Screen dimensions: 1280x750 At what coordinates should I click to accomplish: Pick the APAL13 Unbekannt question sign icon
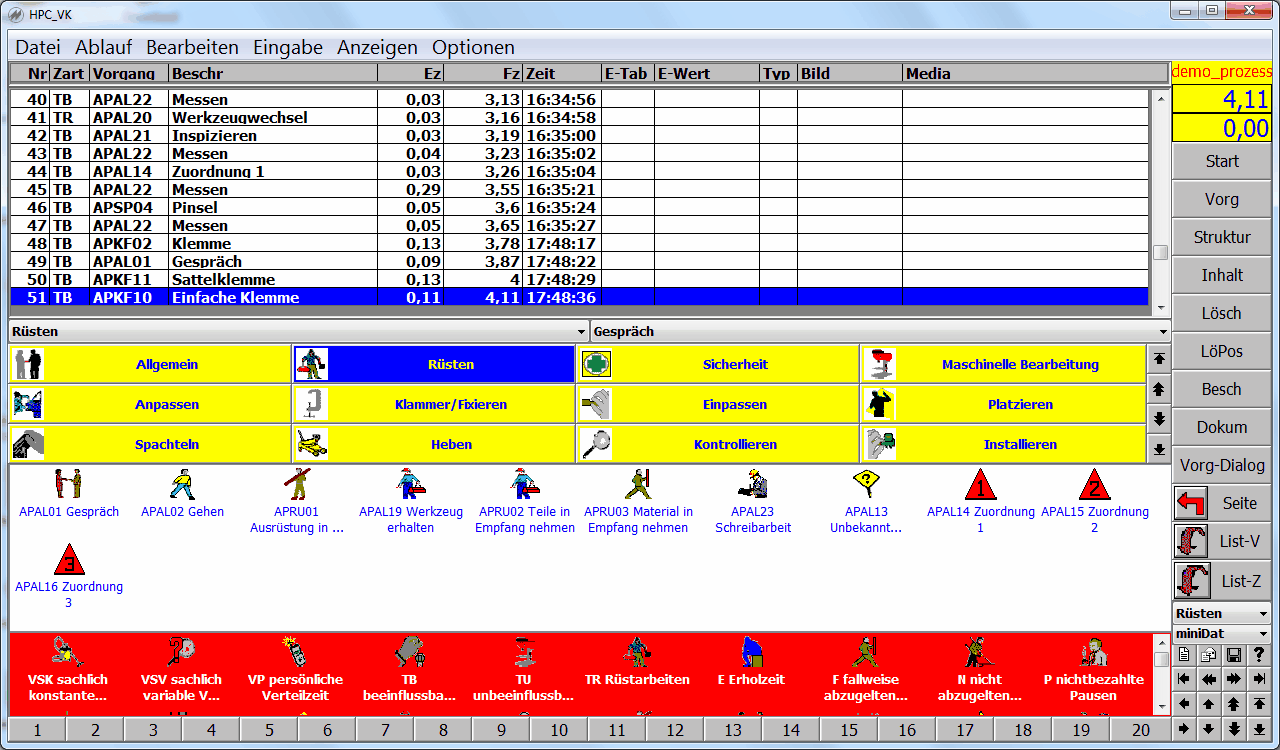[866, 486]
